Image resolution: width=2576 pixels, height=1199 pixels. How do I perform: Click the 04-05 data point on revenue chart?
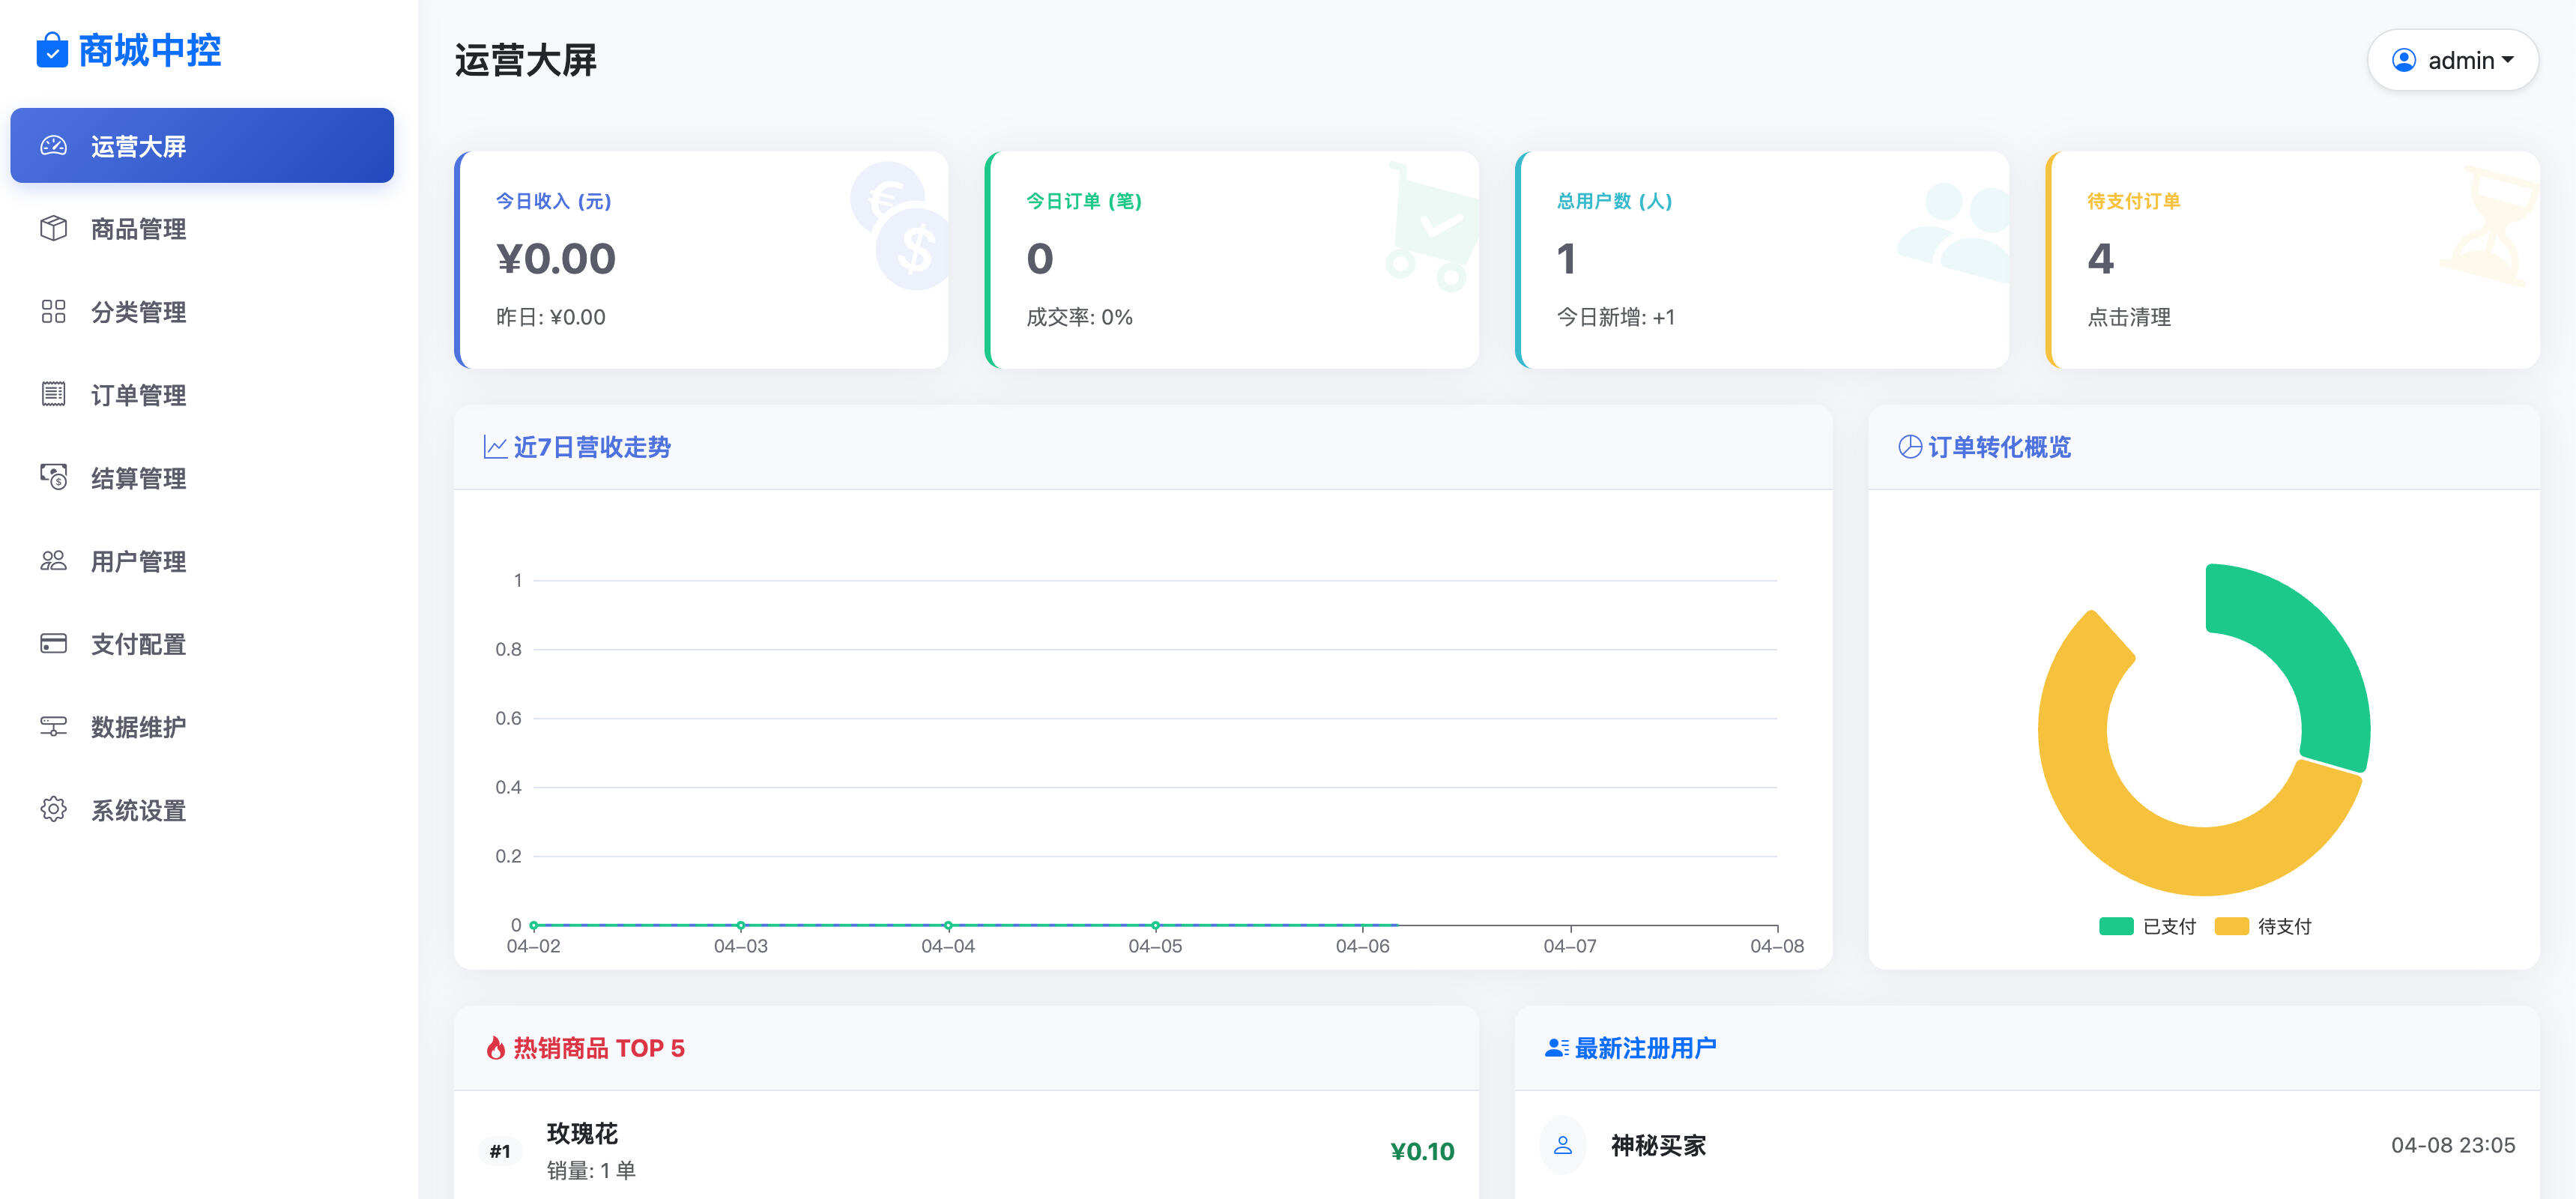(x=1155, y=925)
